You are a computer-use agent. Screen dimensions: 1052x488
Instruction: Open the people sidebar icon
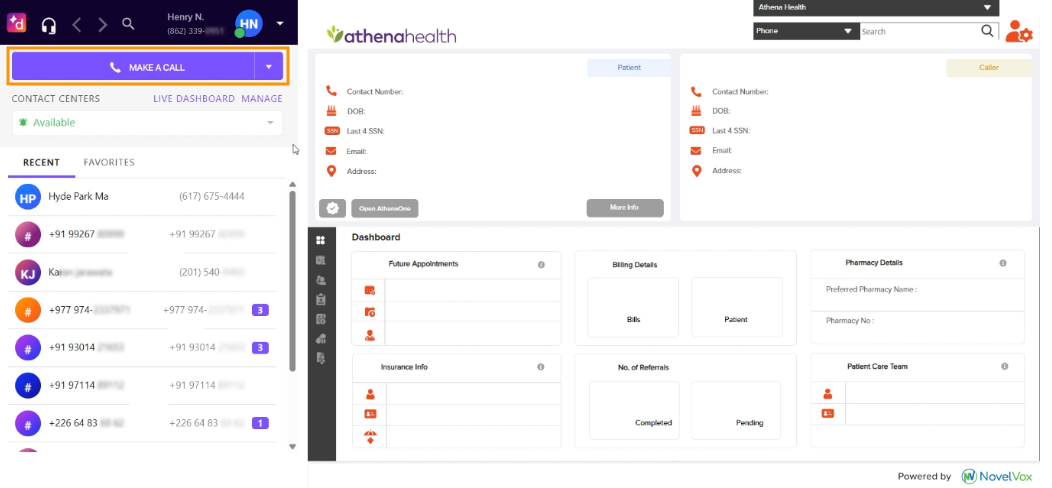pos(321,280)
